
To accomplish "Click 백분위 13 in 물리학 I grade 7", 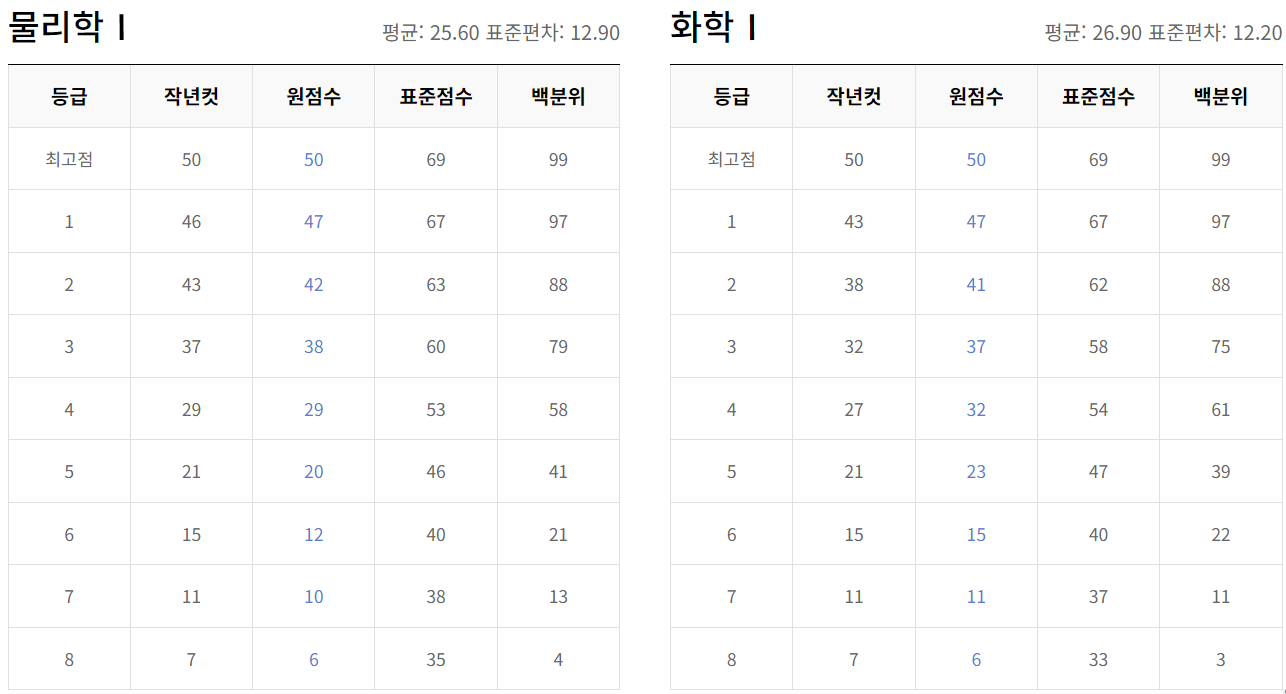I will click(x=558, y=597).
